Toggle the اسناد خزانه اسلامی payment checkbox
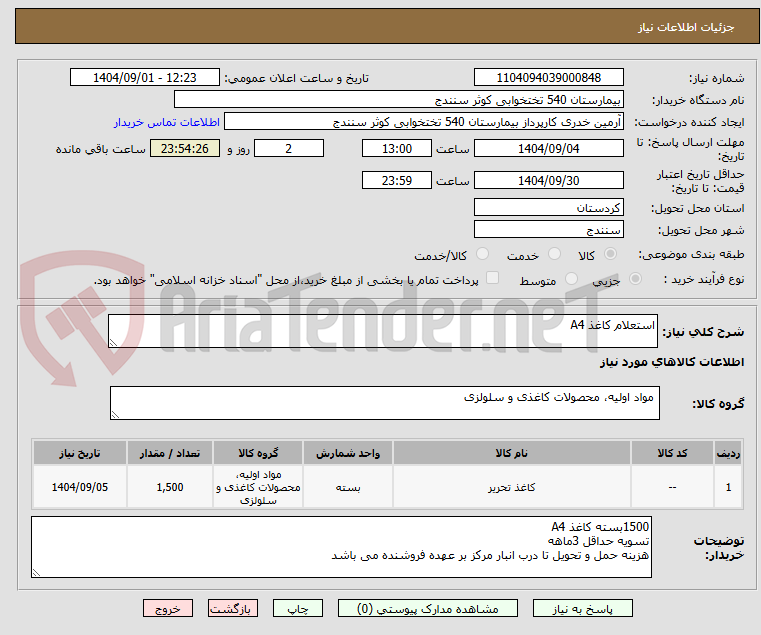 (493, 278)
